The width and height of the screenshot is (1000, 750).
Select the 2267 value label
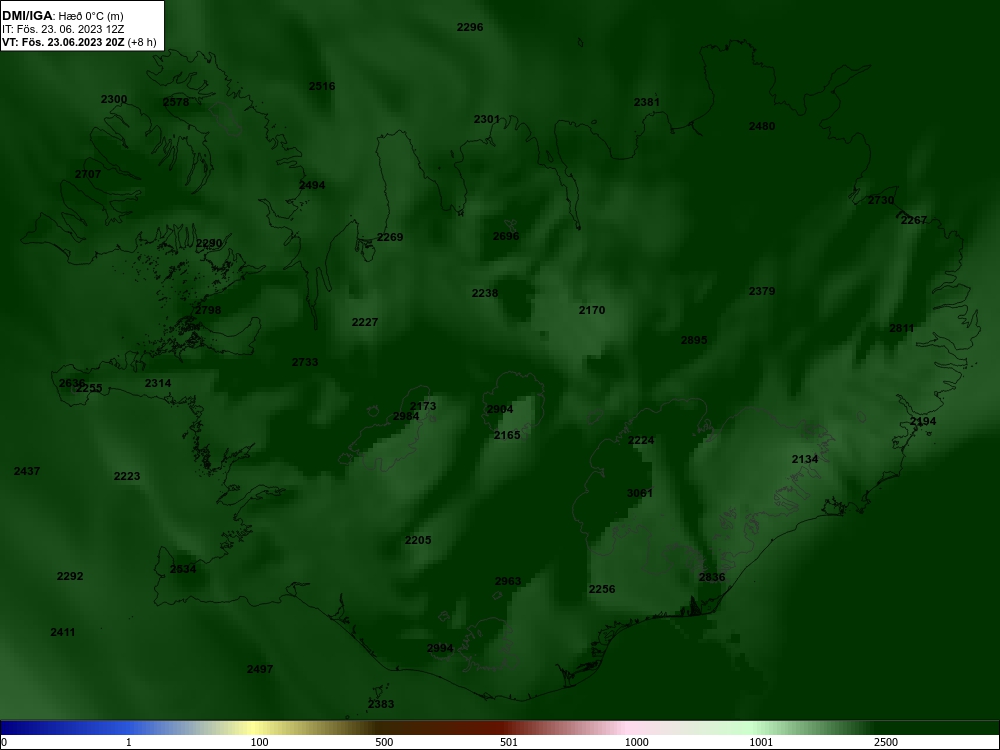click(x=913, y=220)
